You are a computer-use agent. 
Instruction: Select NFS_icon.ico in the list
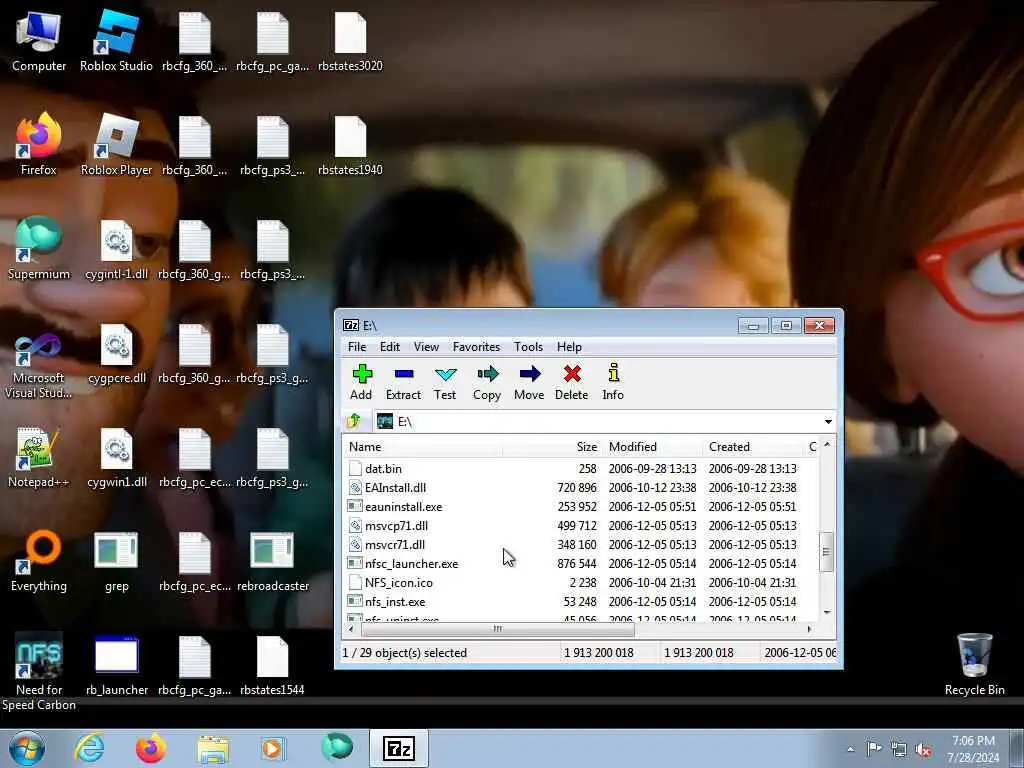(x=581, y=583)
